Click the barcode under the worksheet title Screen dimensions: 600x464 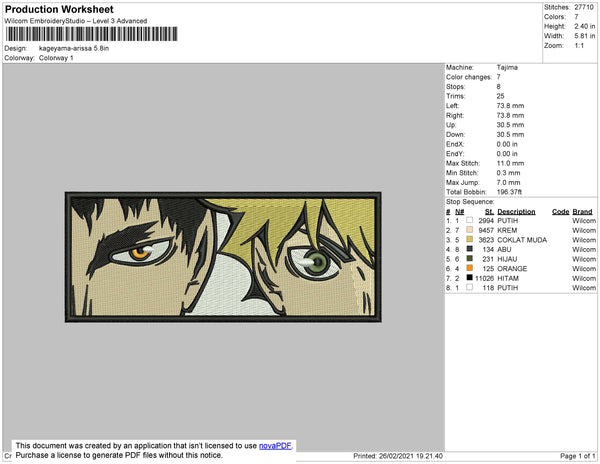[x=91, y=34]
